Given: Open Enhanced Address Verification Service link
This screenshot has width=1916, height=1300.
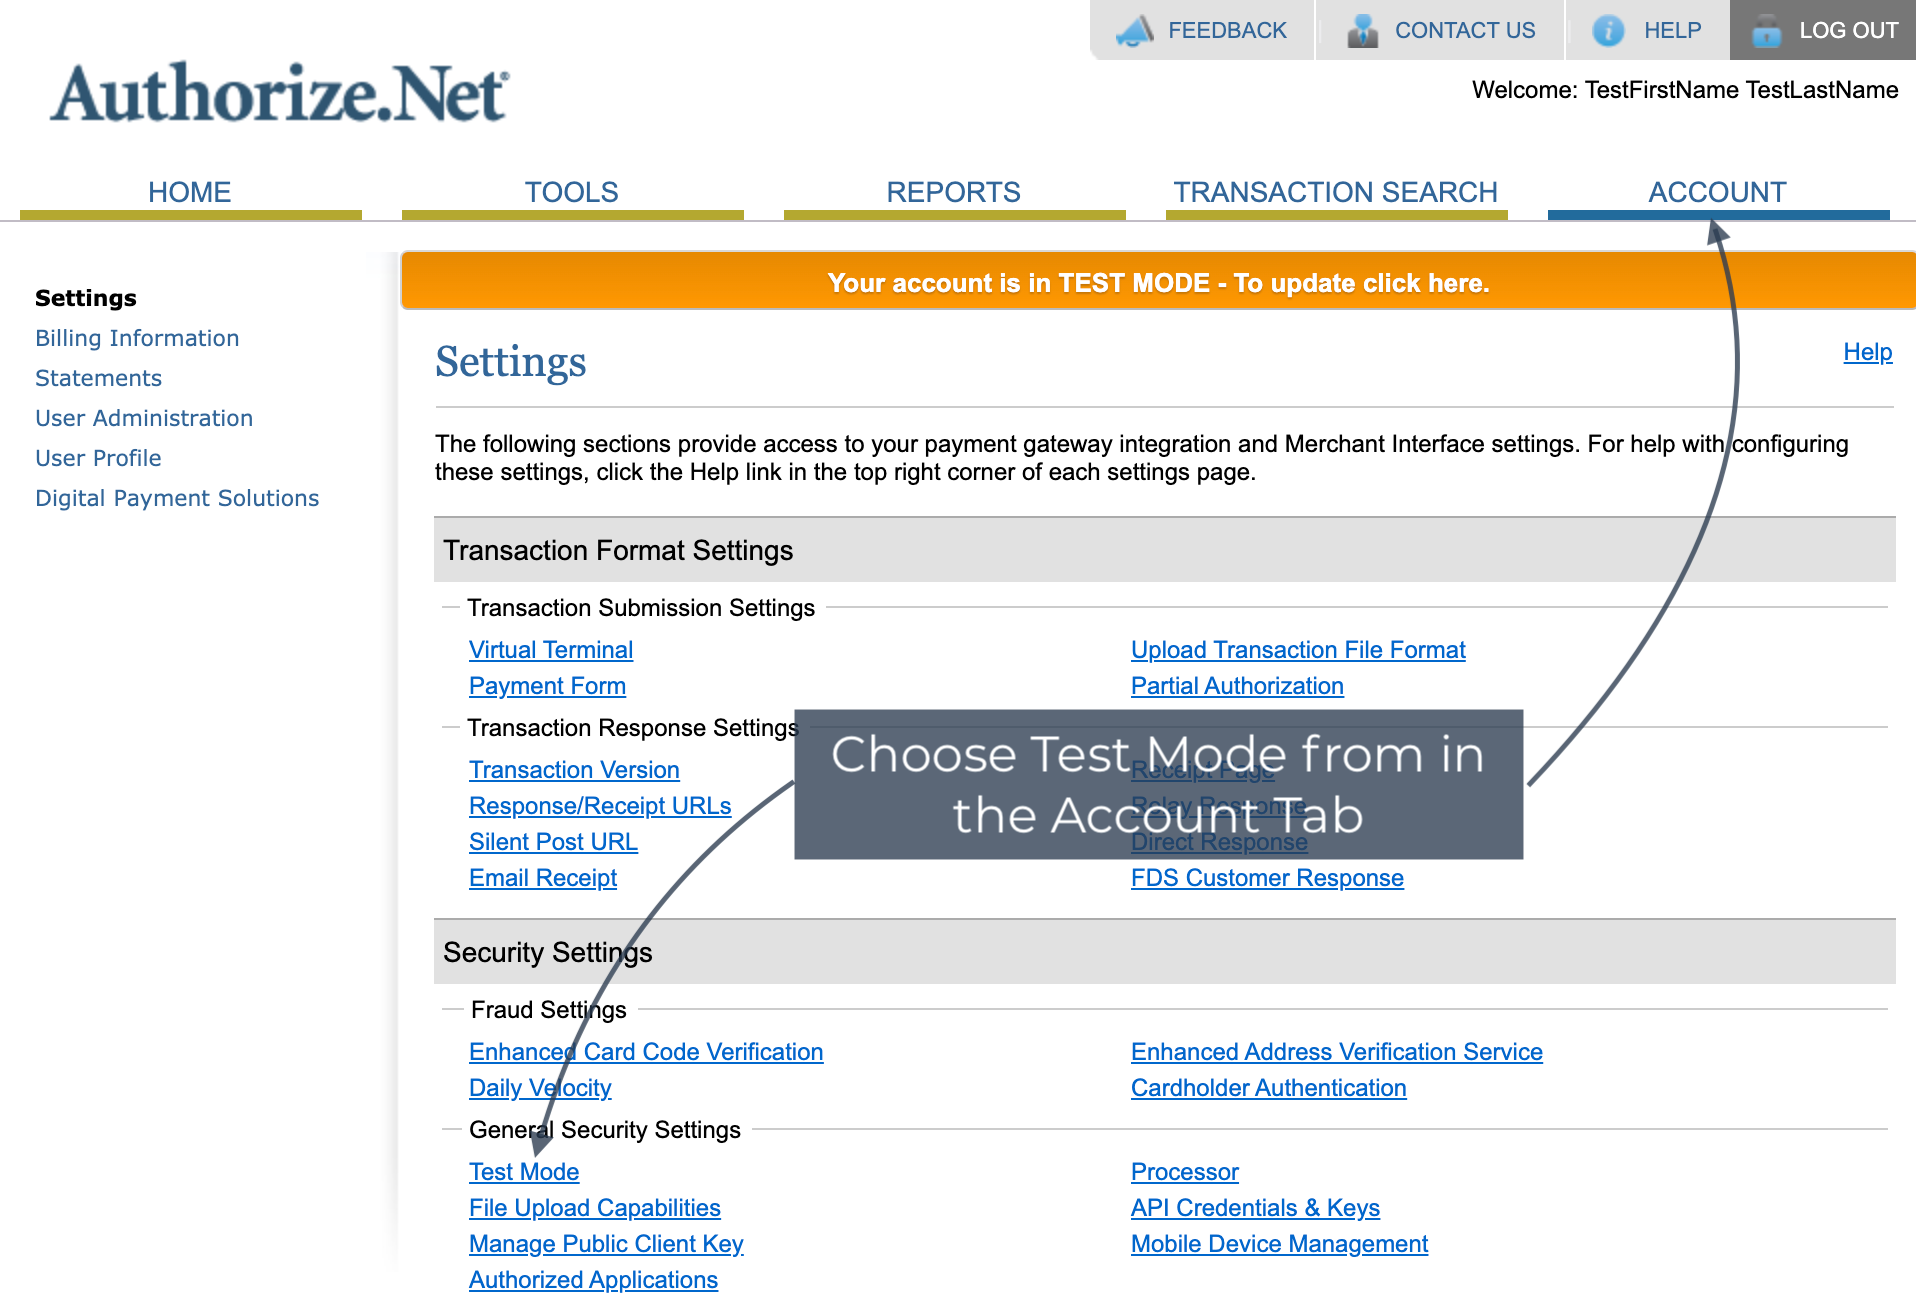Looking at the screenshot, I should [1336, 1052].
